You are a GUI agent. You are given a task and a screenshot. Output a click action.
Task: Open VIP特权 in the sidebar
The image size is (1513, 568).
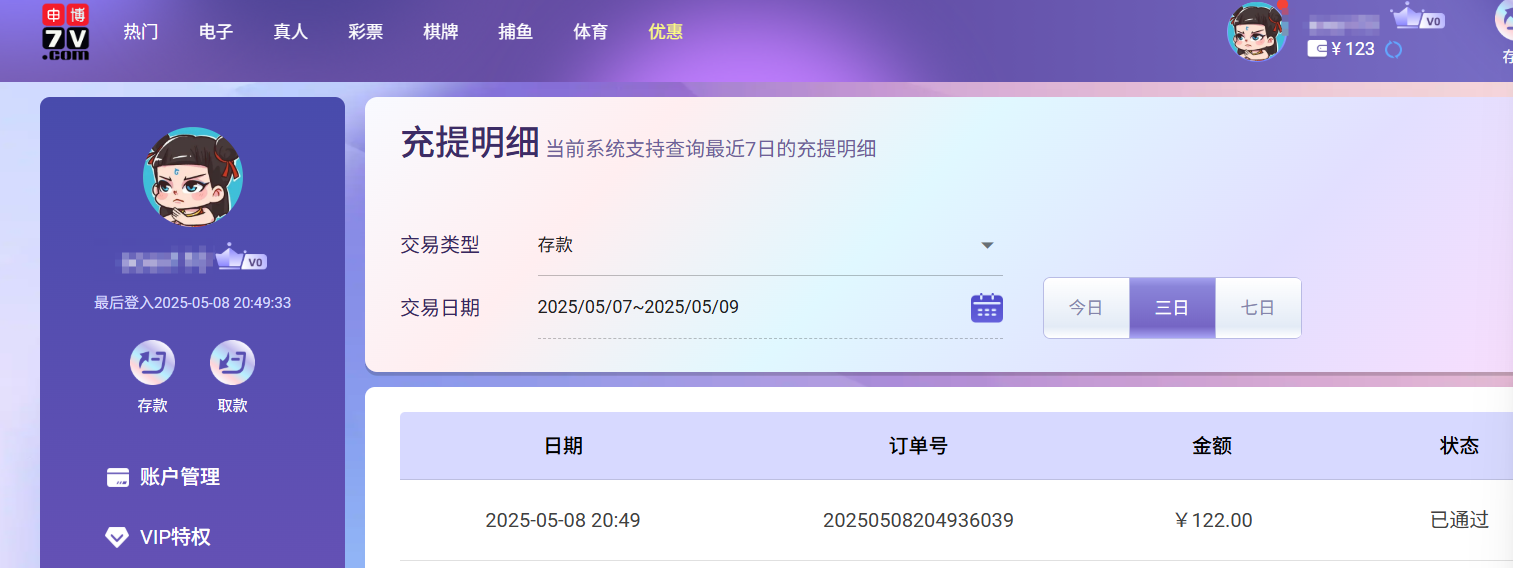[175, 537]
